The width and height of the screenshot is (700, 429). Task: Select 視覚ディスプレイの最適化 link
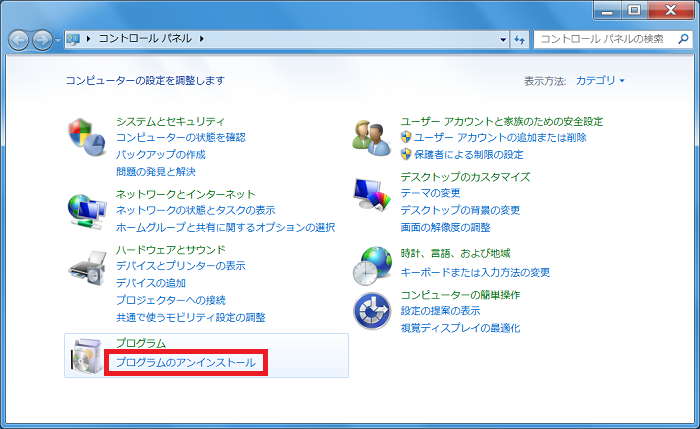point(460,328)
